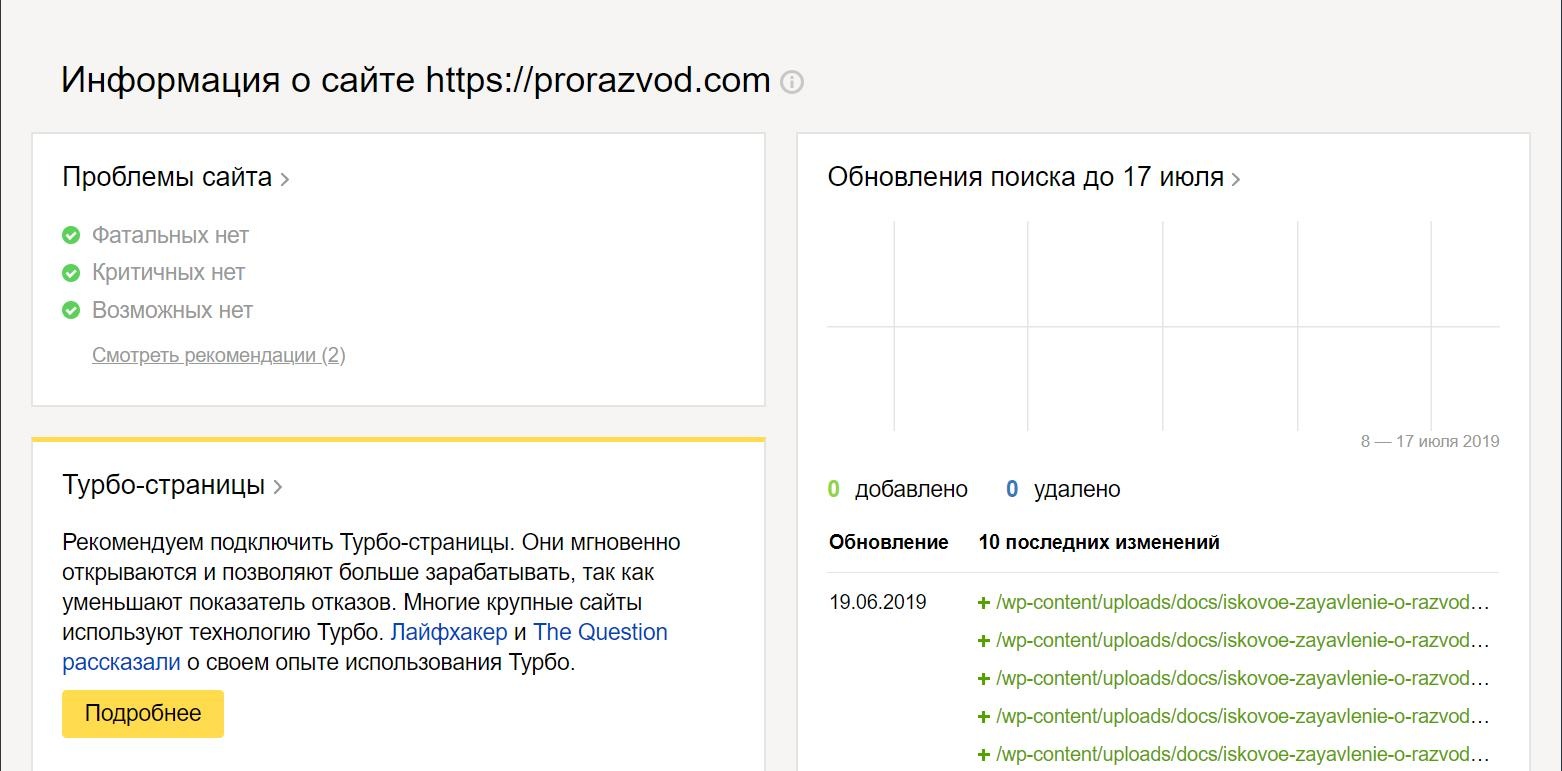
Task: Expand the chevron after "Обновления поиска до 17 июля"
Action: pos(1237,180)
